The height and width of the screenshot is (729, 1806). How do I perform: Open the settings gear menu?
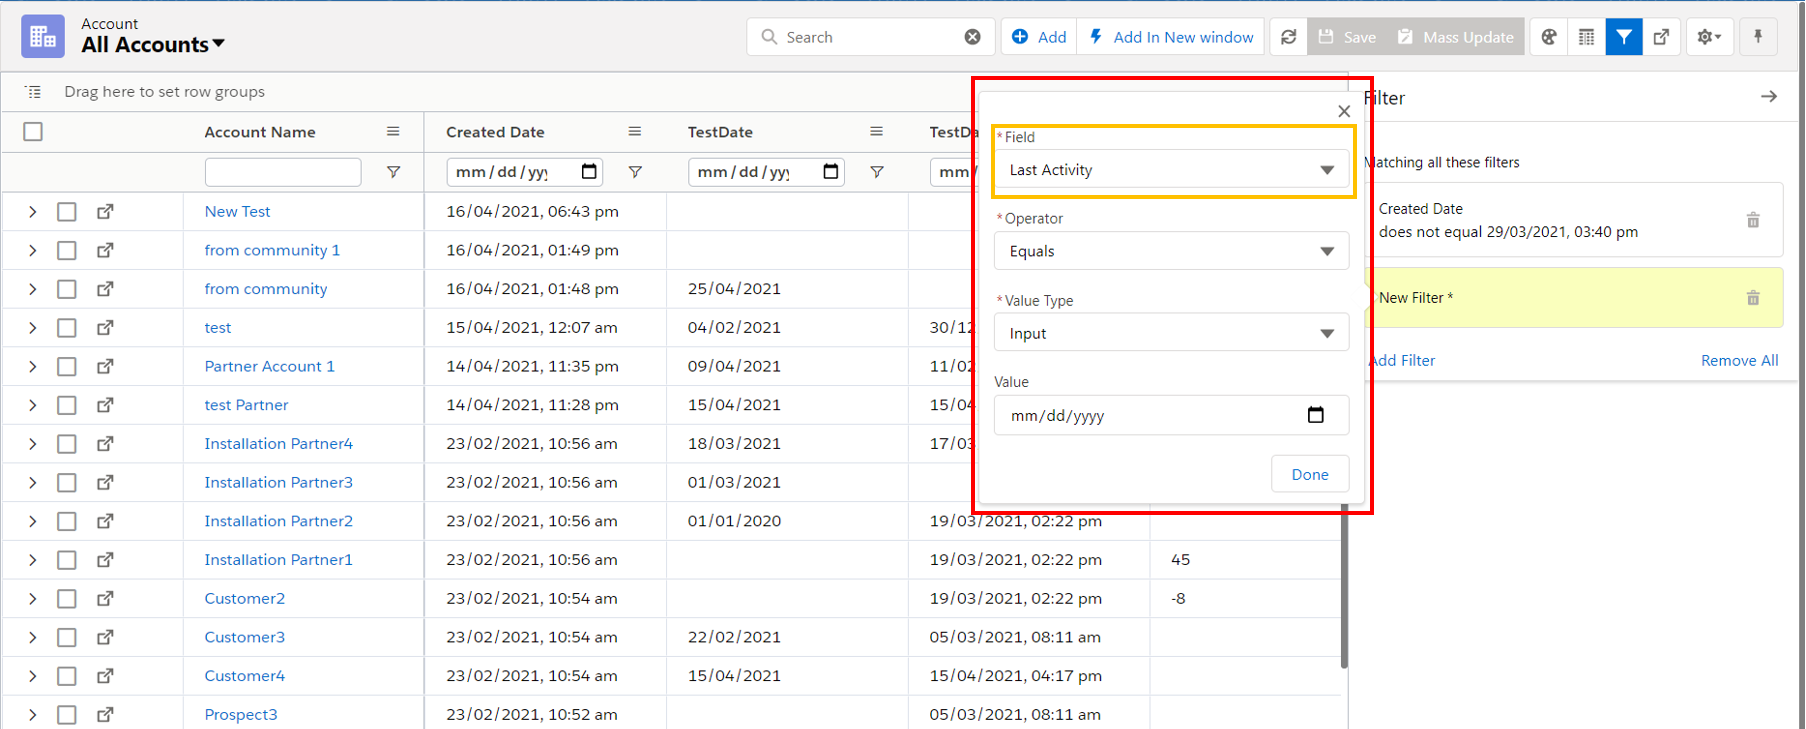point(1708,37)
